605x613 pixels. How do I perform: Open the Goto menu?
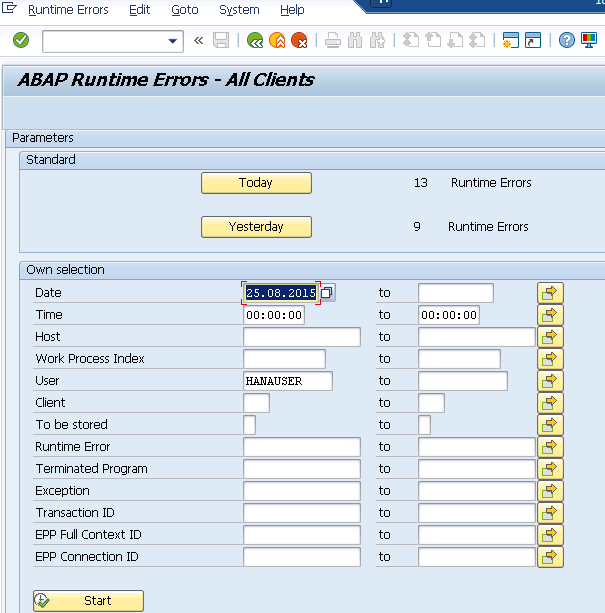(185, 10)
